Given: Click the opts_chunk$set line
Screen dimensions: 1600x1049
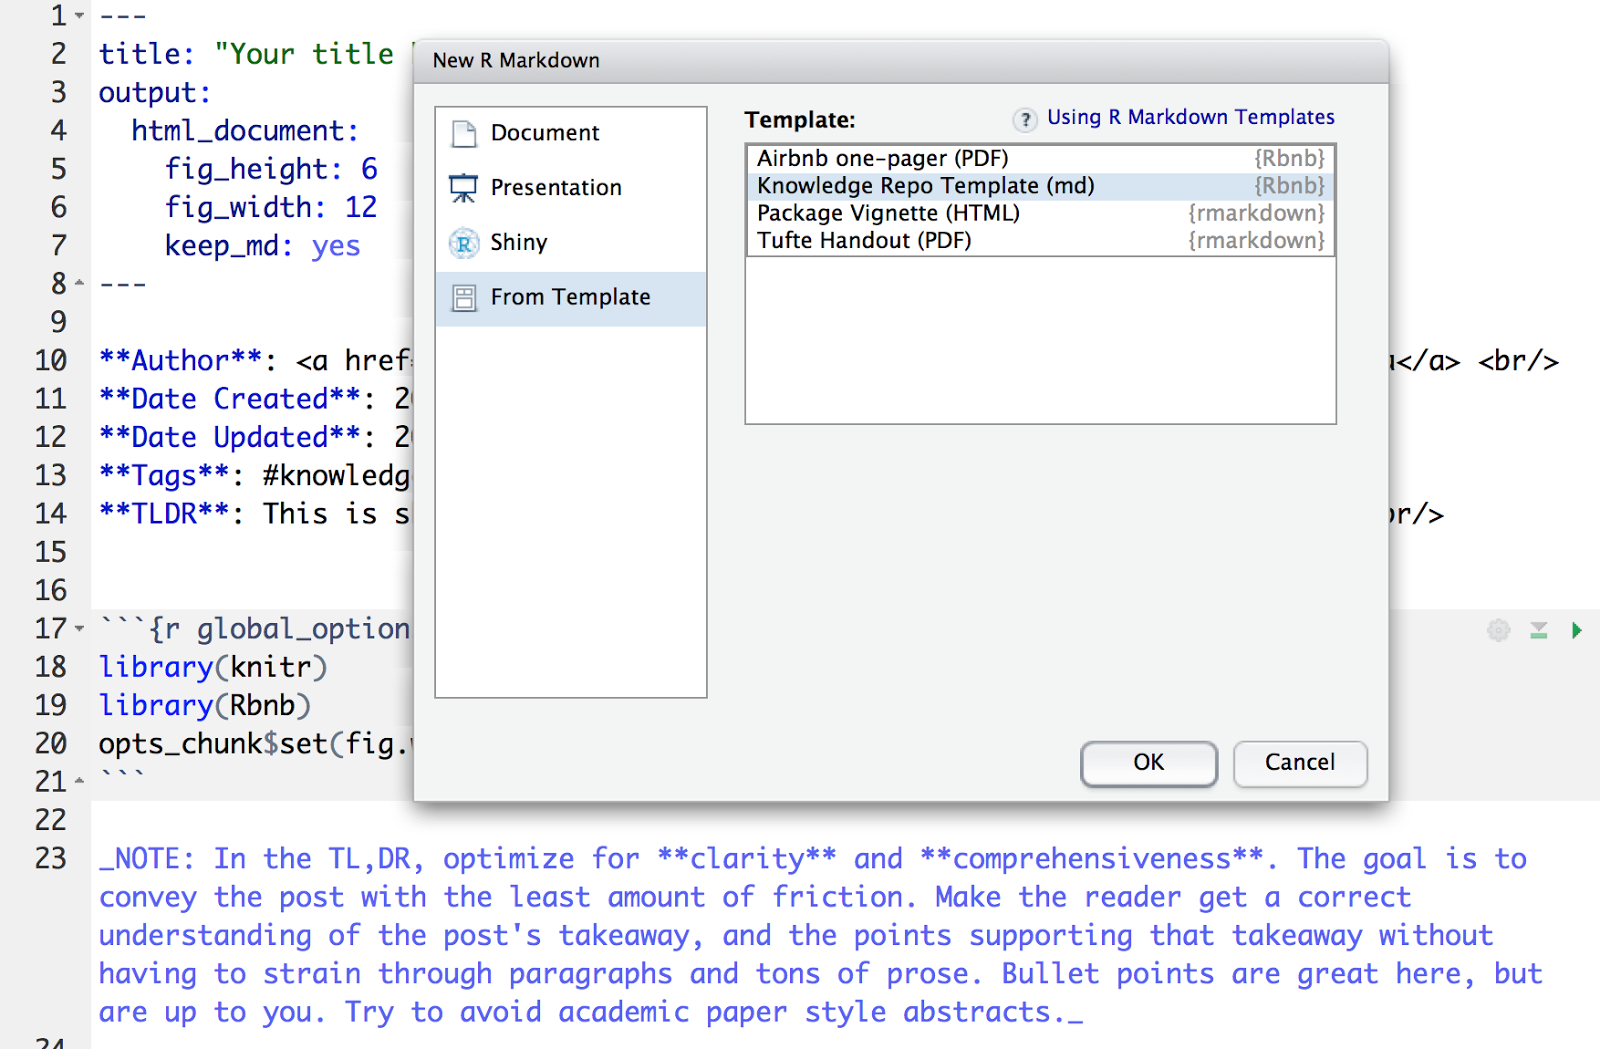Looking at the screenshot, I should [x=254, y=744].
